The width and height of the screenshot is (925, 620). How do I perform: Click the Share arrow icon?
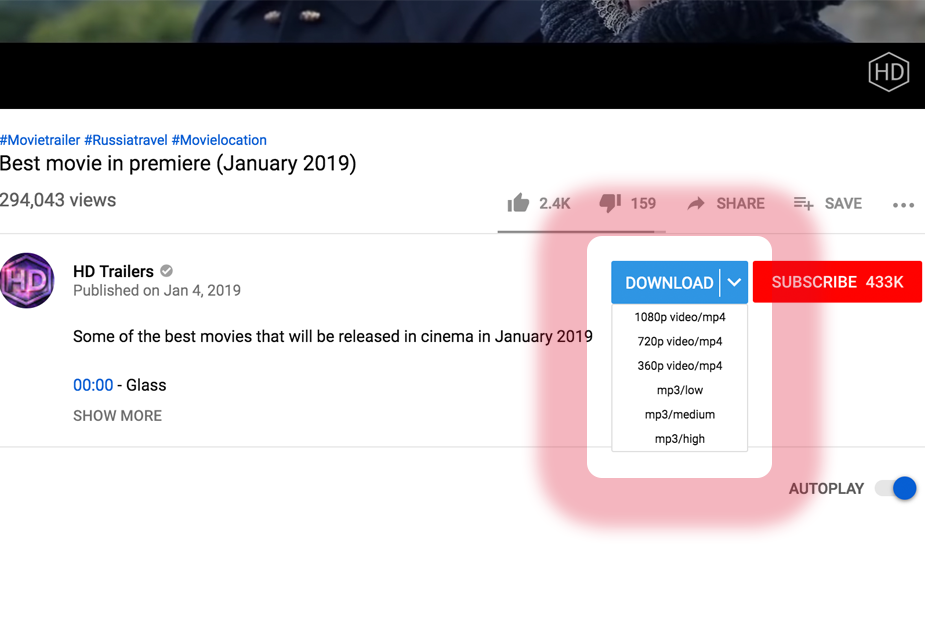(696, 203)
